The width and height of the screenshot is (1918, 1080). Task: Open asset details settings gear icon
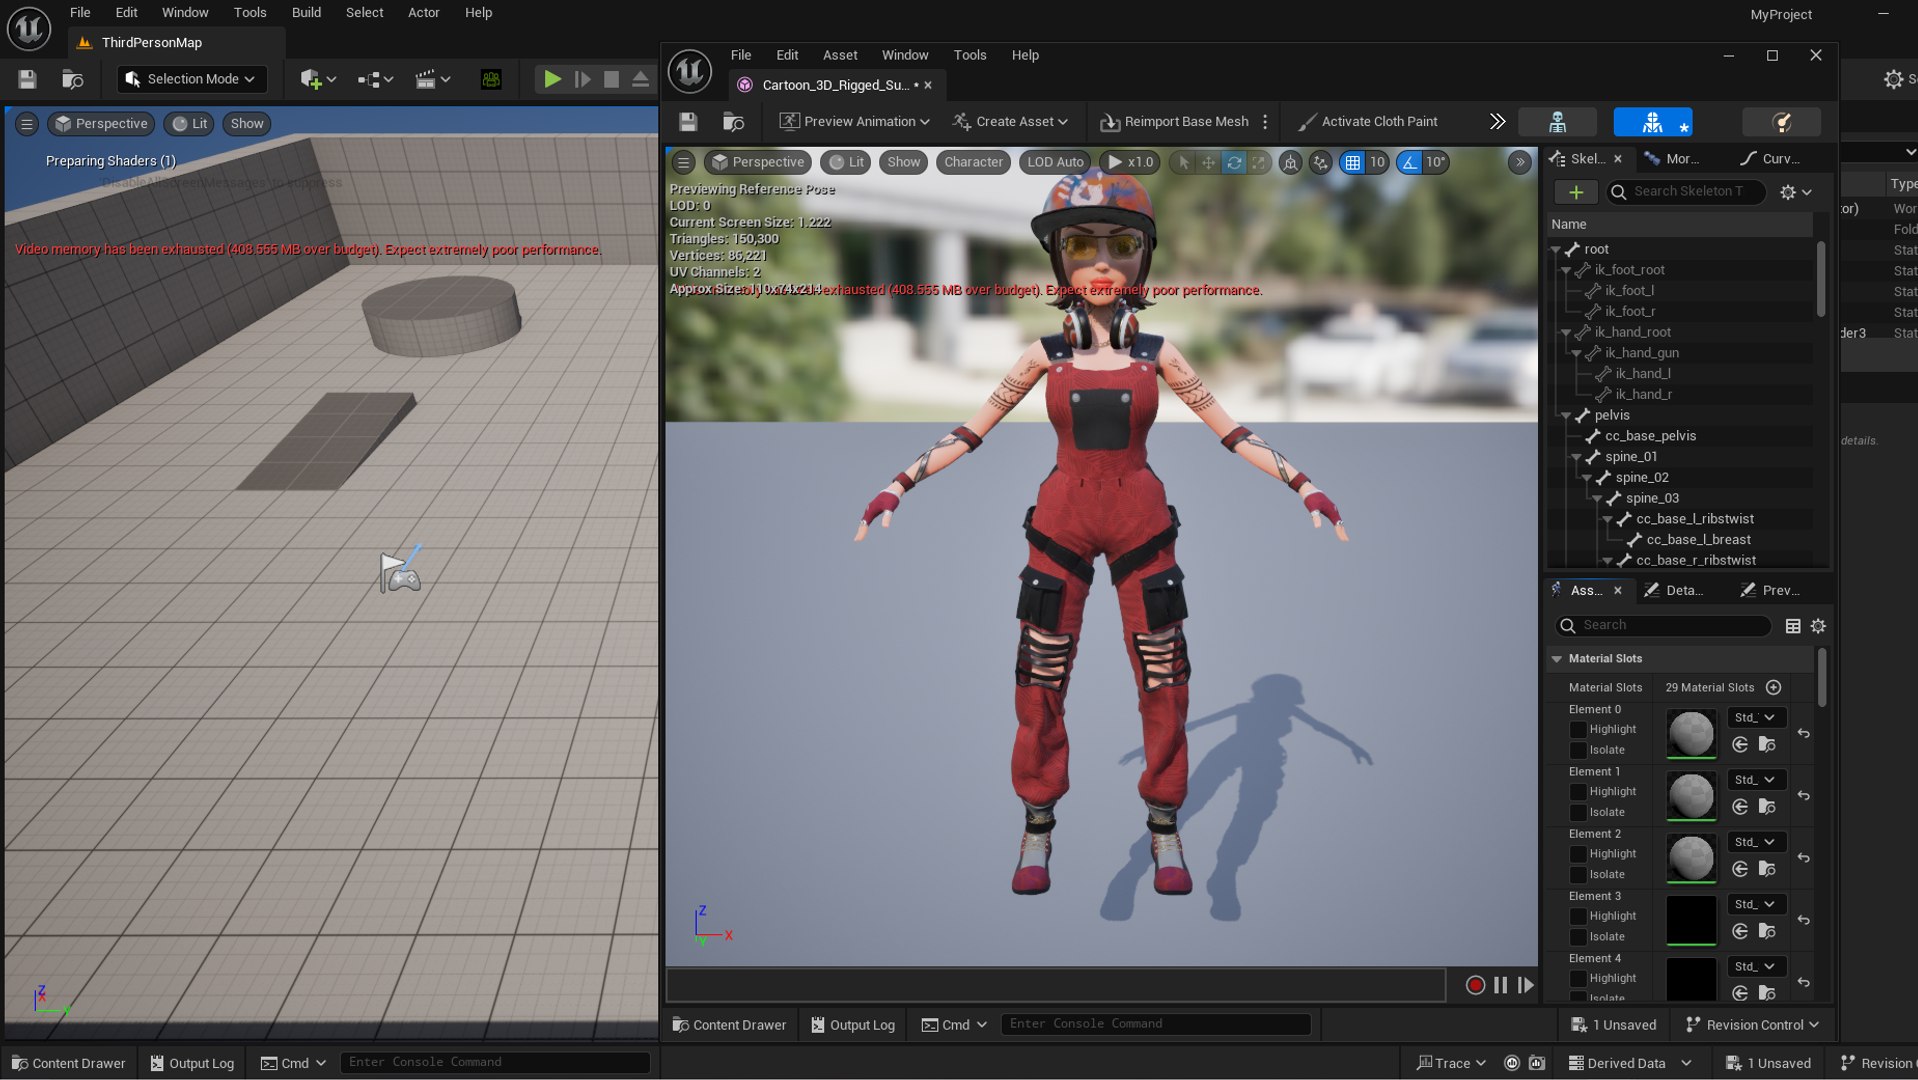pos(1818,626)
